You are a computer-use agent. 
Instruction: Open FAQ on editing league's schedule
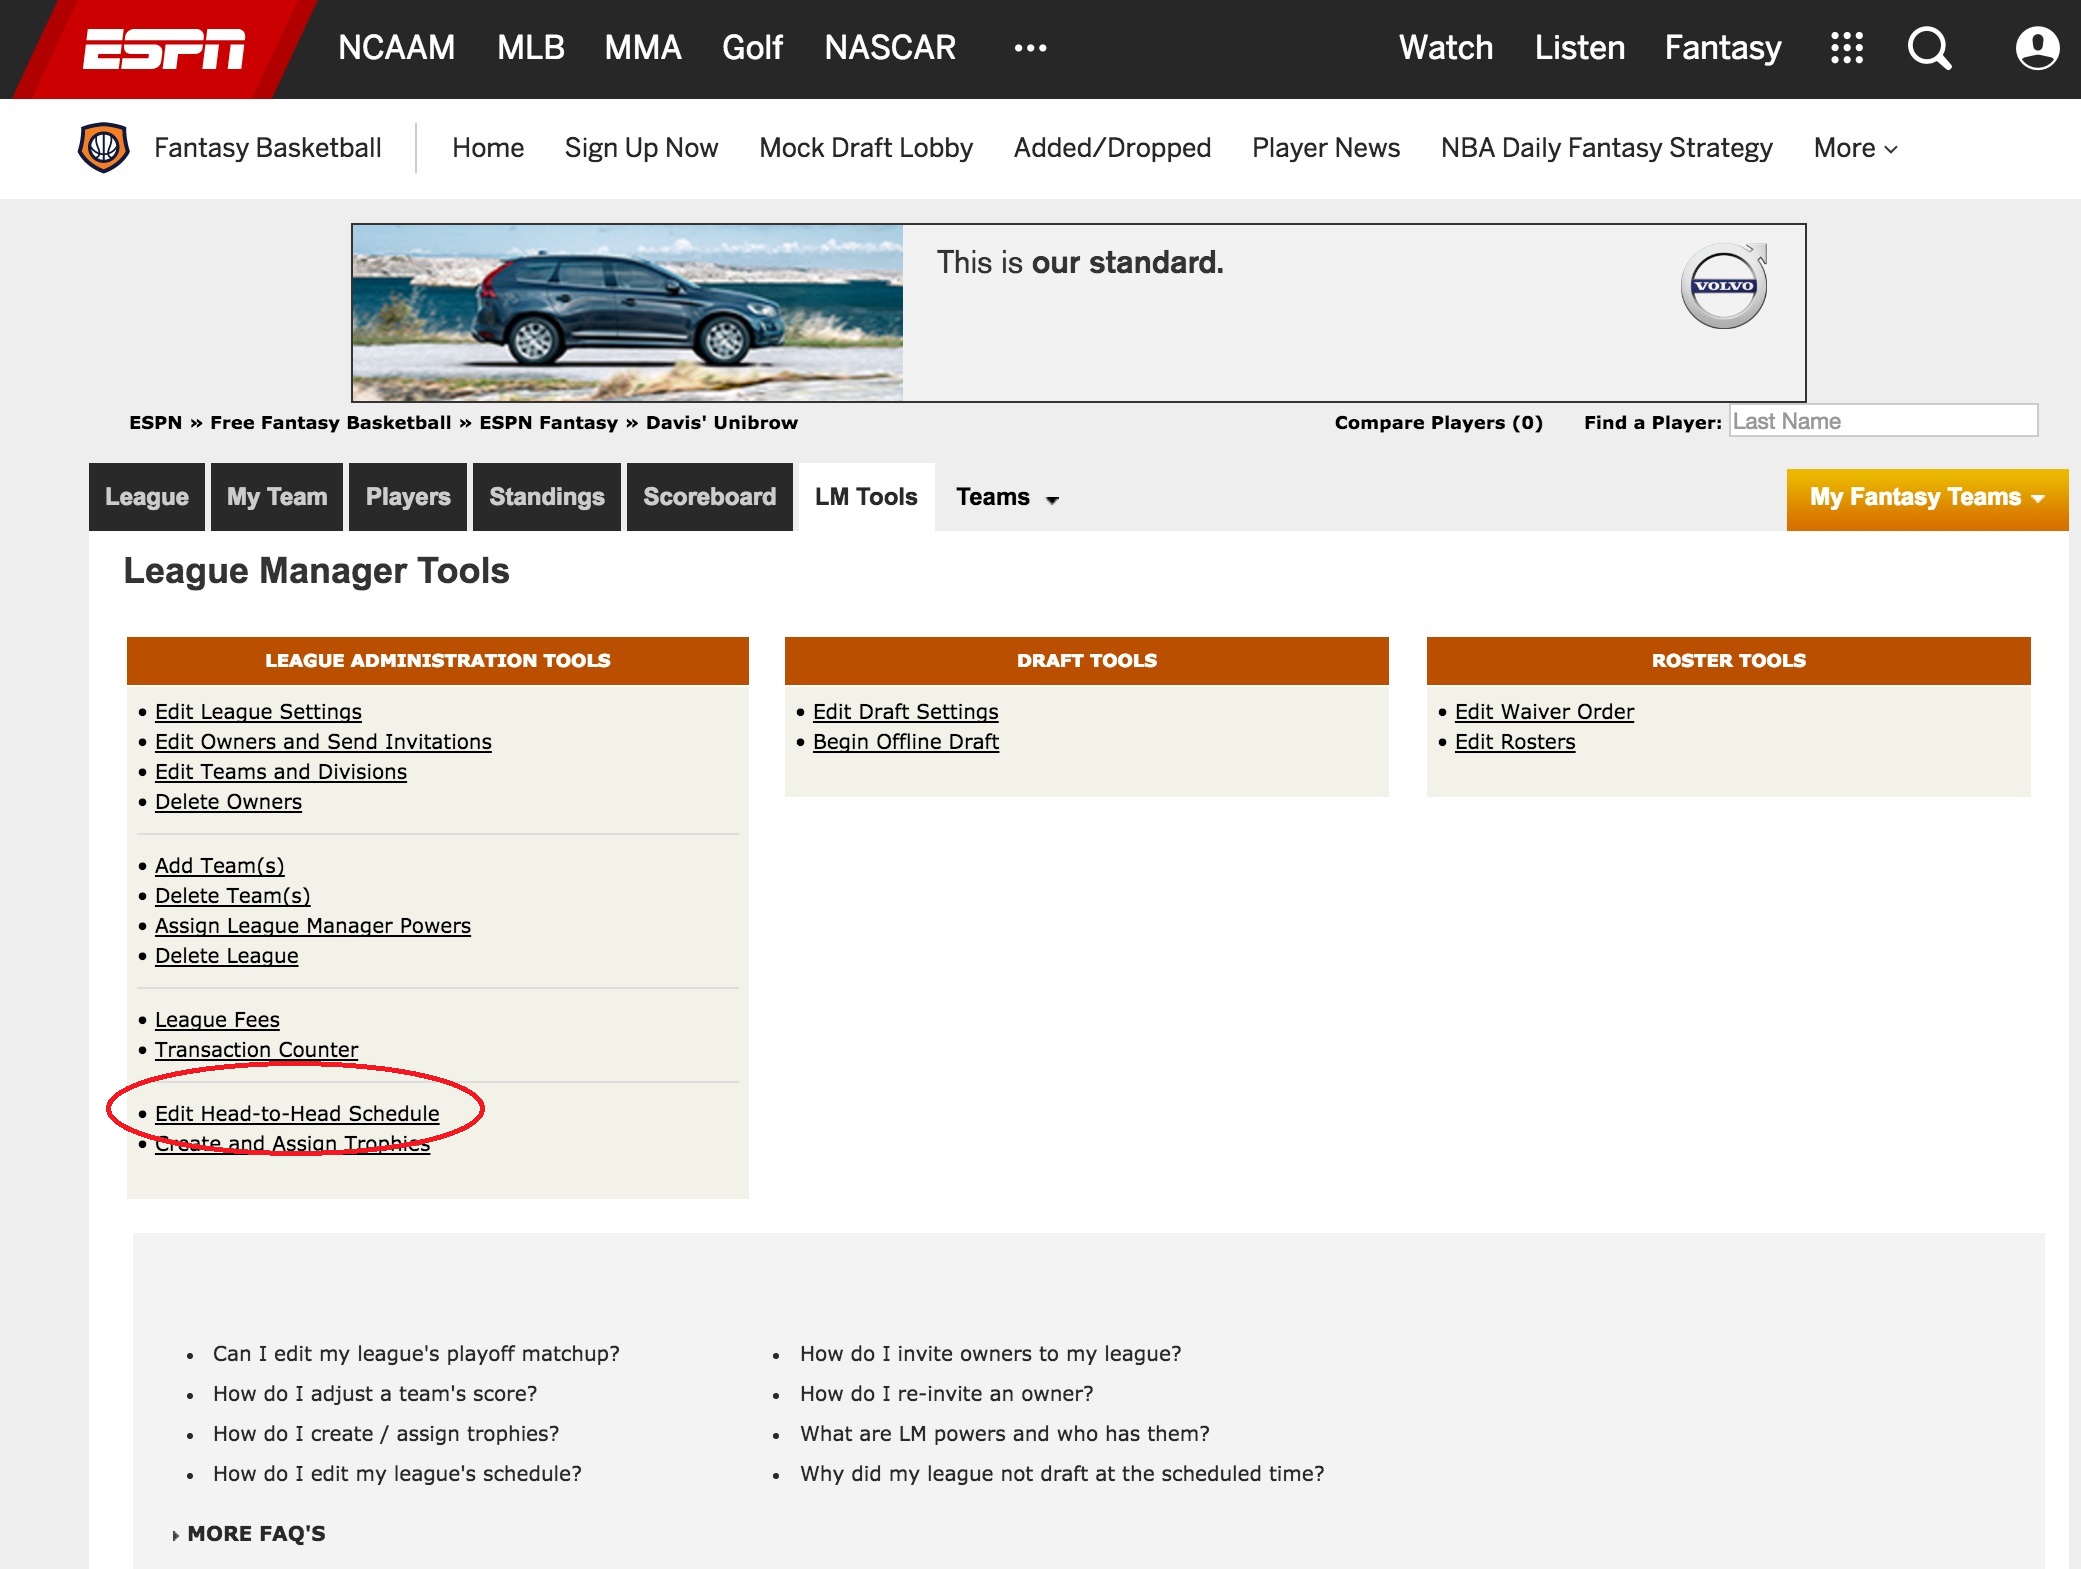point(397,1474)
